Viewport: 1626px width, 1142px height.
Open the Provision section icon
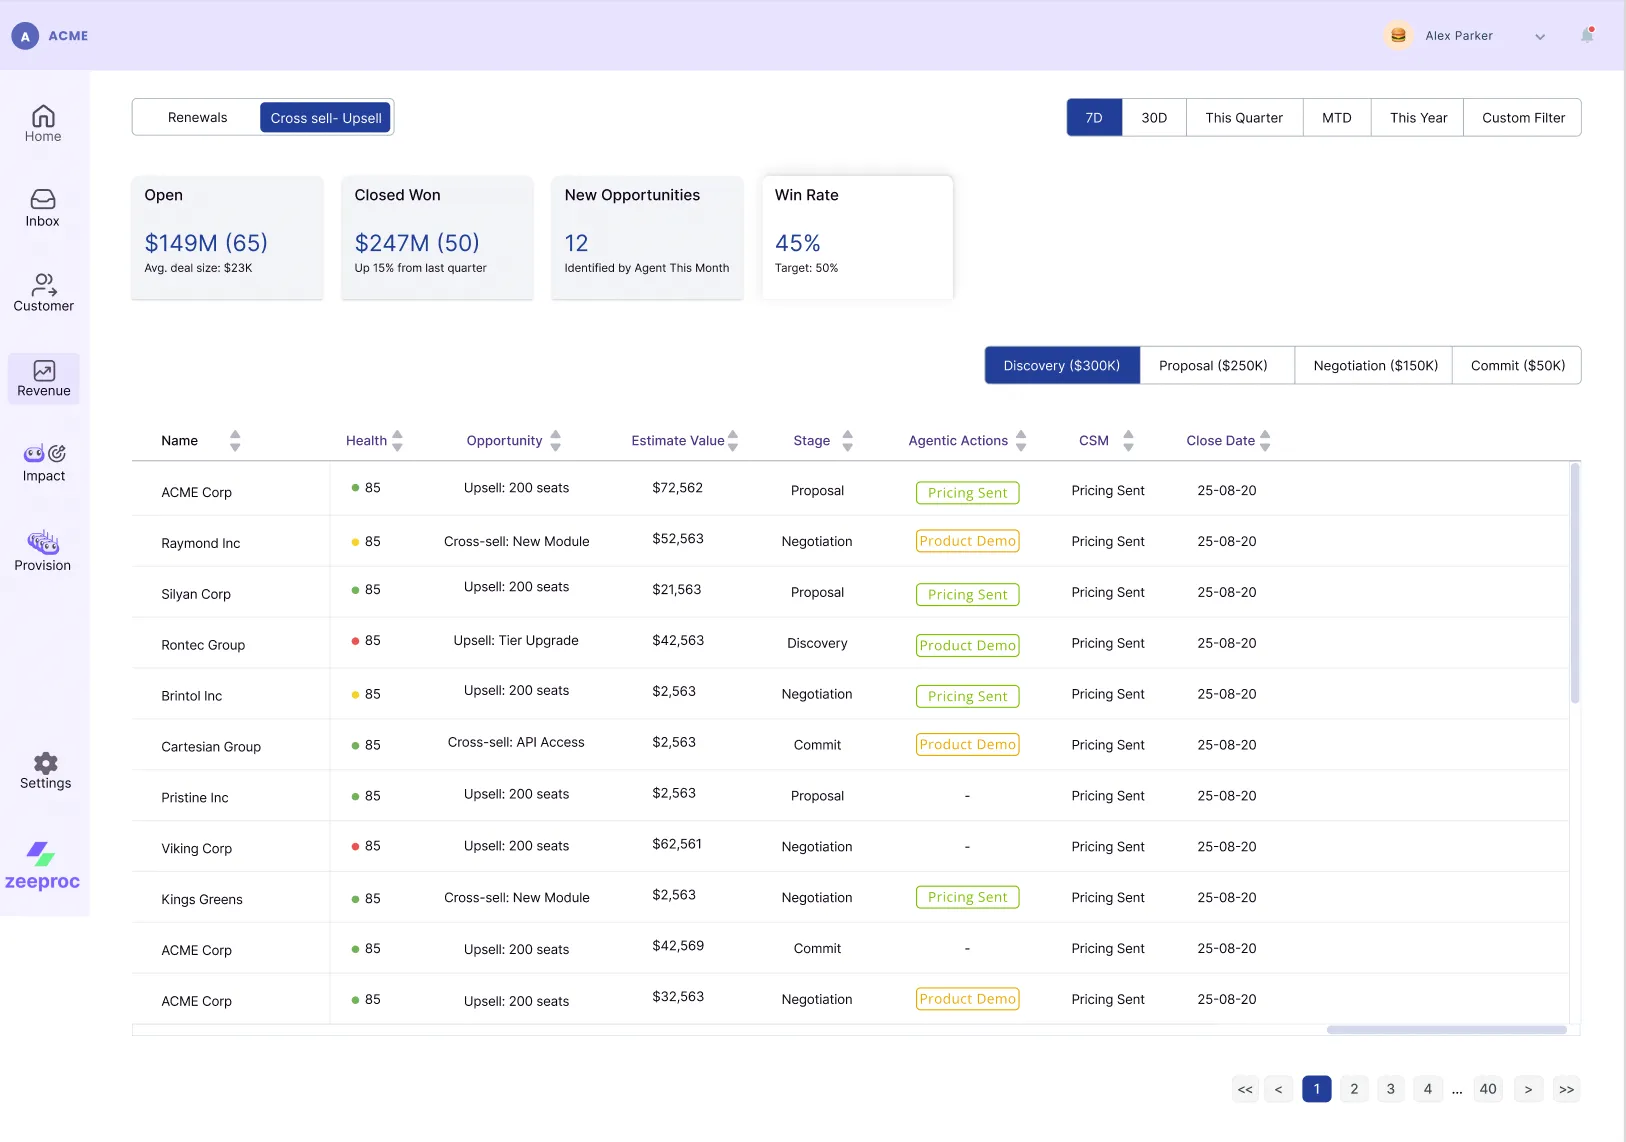(42, 549)
